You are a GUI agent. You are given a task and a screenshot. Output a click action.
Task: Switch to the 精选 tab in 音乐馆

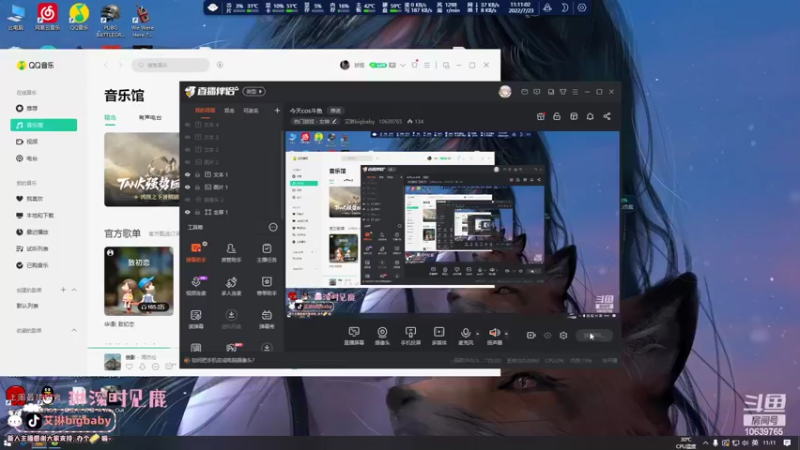[x=110, y=117]
